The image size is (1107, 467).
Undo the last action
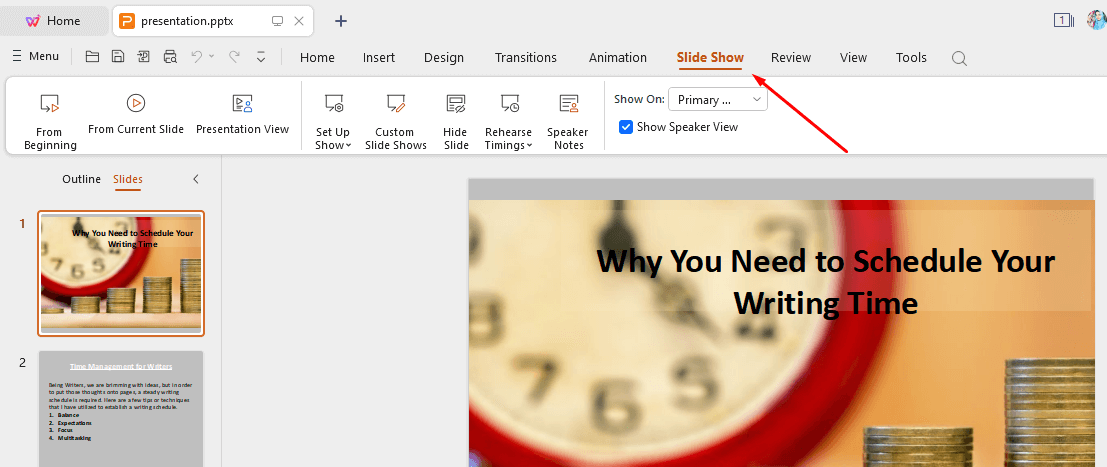point(197,57)
